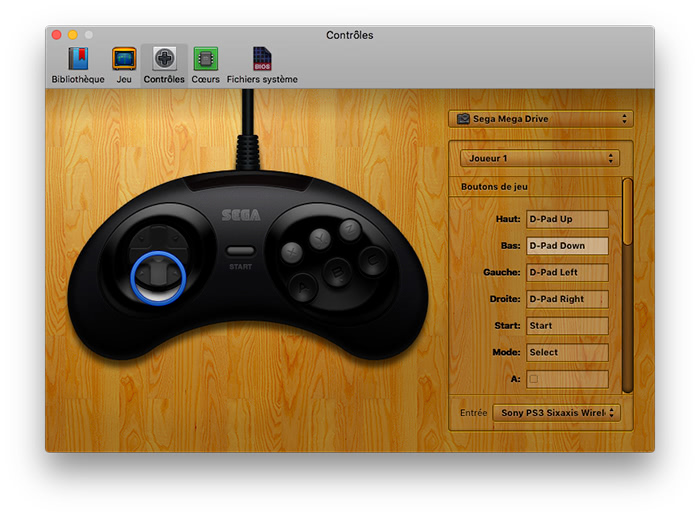Click the Haut: label
Viewport: 700px width, 517px height.
pos(508,219)
